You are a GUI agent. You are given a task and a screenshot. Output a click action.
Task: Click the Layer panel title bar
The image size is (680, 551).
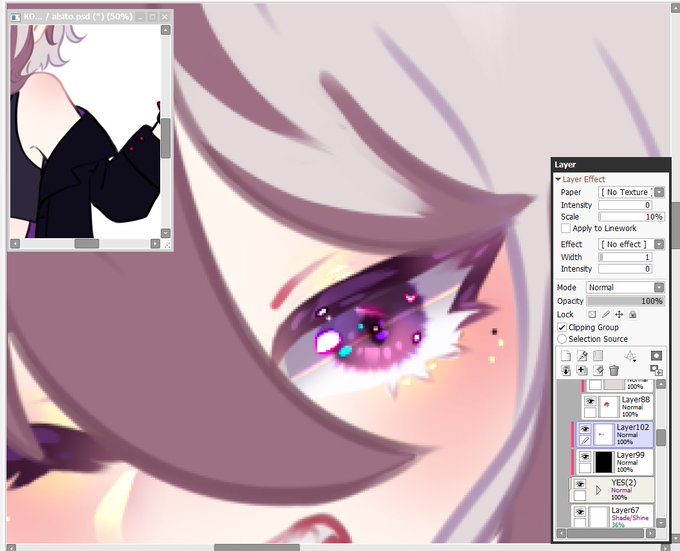[611, 165]
